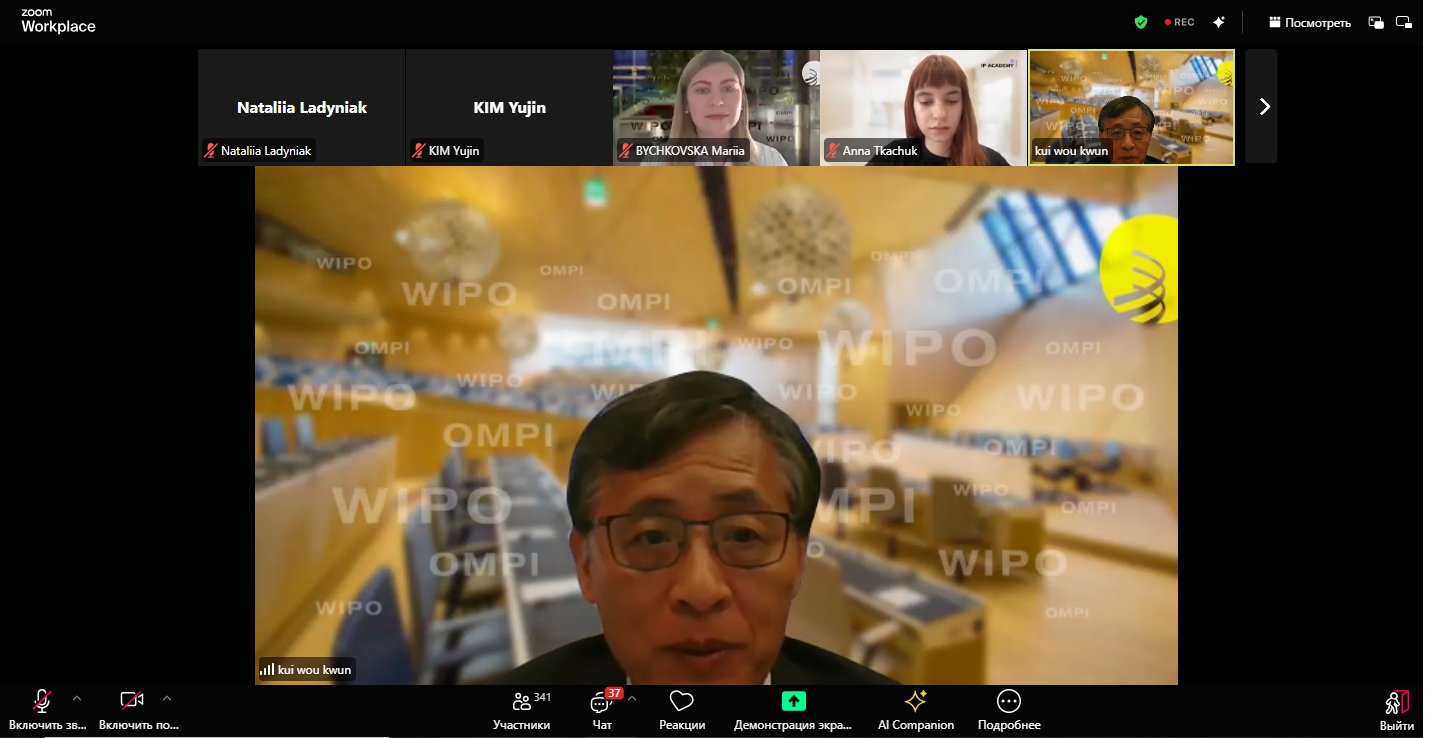Click the main speaker video of kui wou kwun
This screenshot has width=1434, height=738.
click(716, 425)
